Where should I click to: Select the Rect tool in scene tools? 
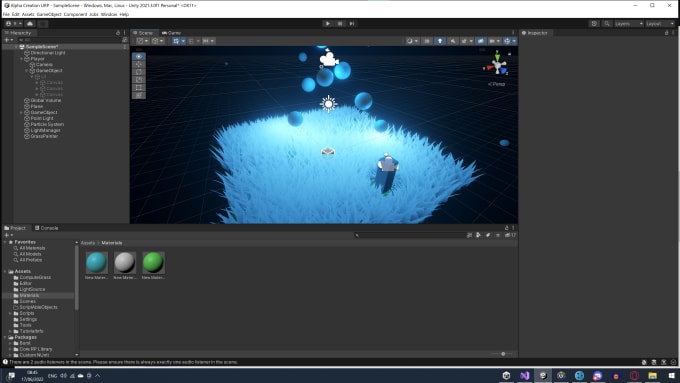(139, 88)
